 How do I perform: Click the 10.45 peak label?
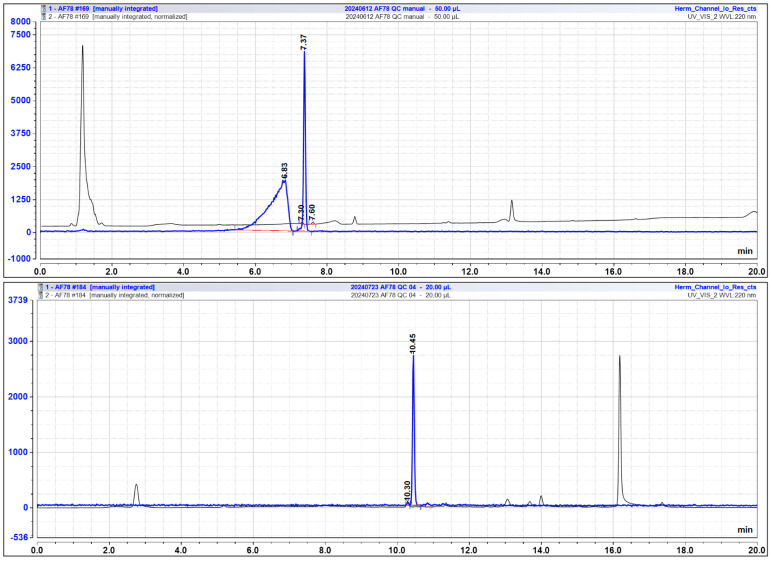tap(413, 344)
